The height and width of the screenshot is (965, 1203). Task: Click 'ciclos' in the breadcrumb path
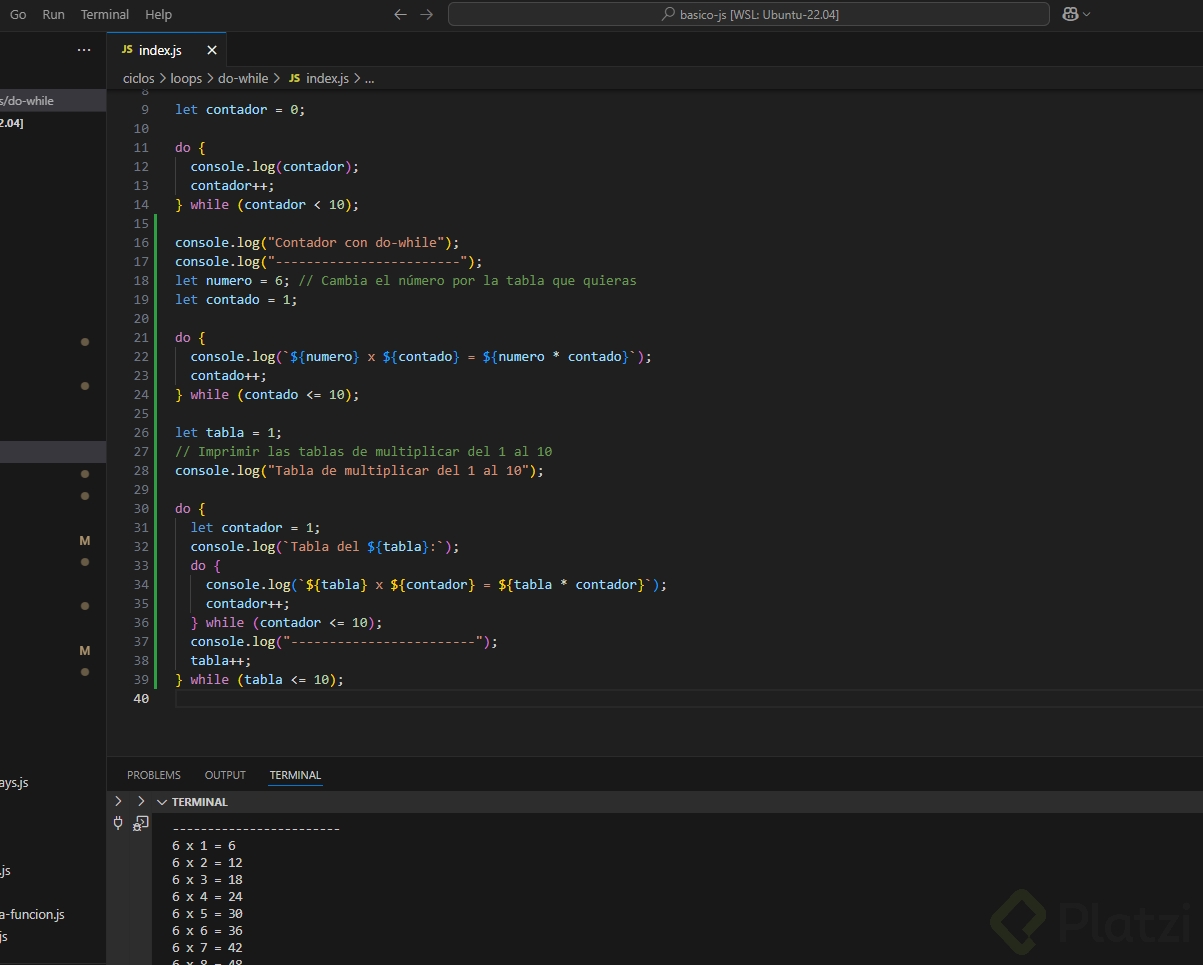point(139,78)
